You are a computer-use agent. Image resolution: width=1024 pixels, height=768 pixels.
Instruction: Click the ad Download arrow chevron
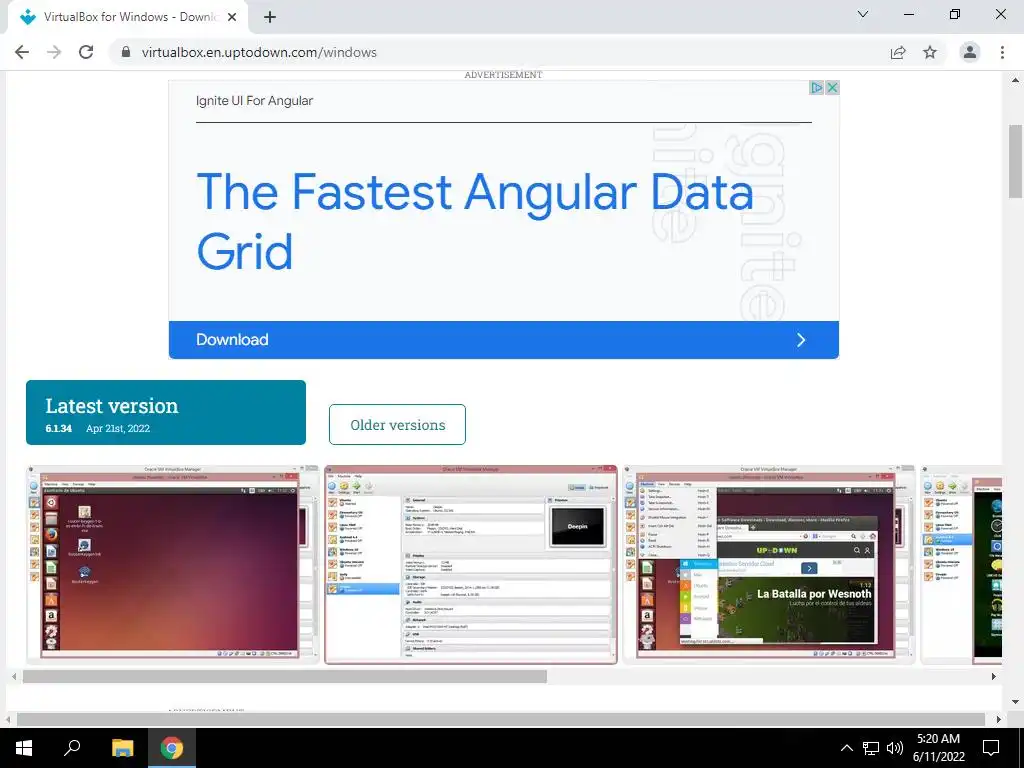click(x=801, y=340)
